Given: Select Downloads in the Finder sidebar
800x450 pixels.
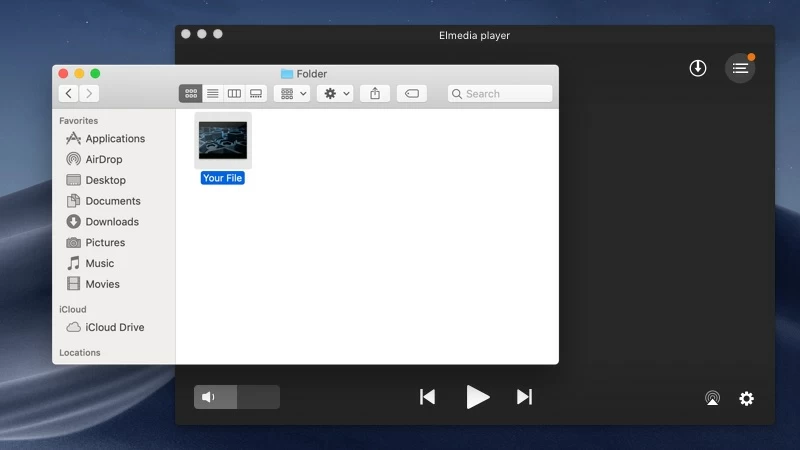Looking at the screenshot, I should click(x=111, y=222).
